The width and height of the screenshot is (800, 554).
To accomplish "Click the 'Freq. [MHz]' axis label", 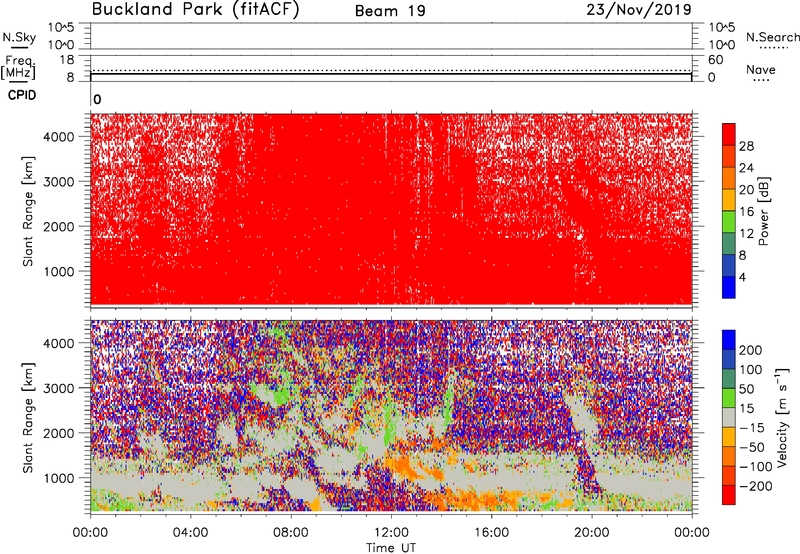I will 18,68.
